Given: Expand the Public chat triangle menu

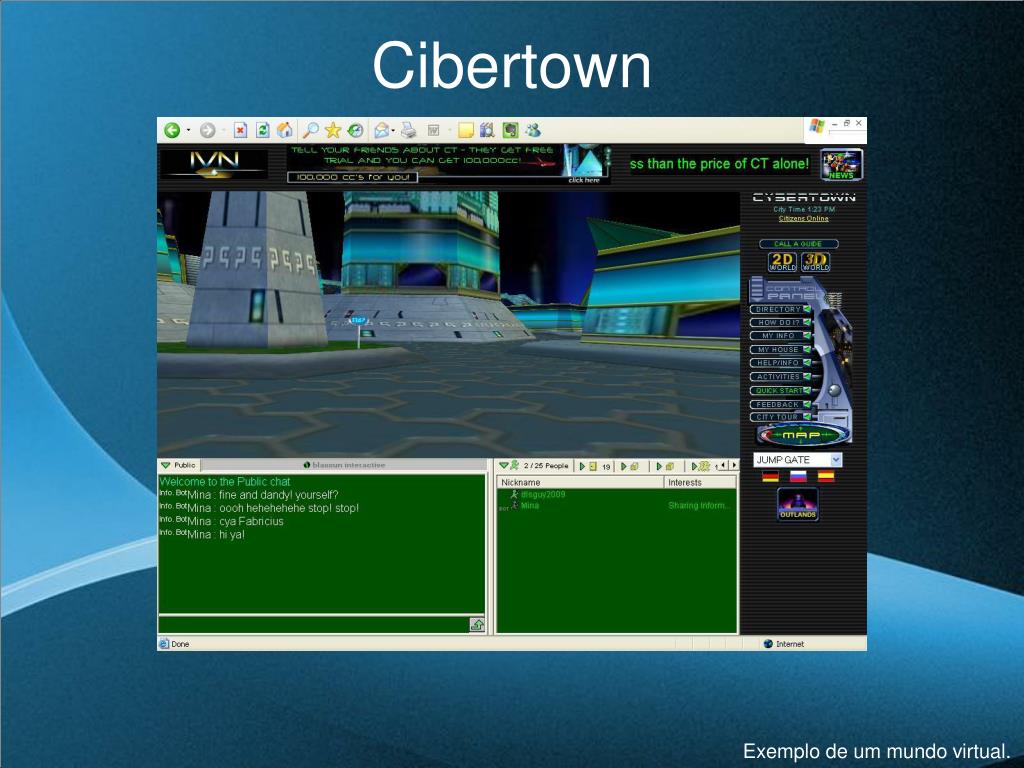Looking at the screenshot, I should [166, 466].
